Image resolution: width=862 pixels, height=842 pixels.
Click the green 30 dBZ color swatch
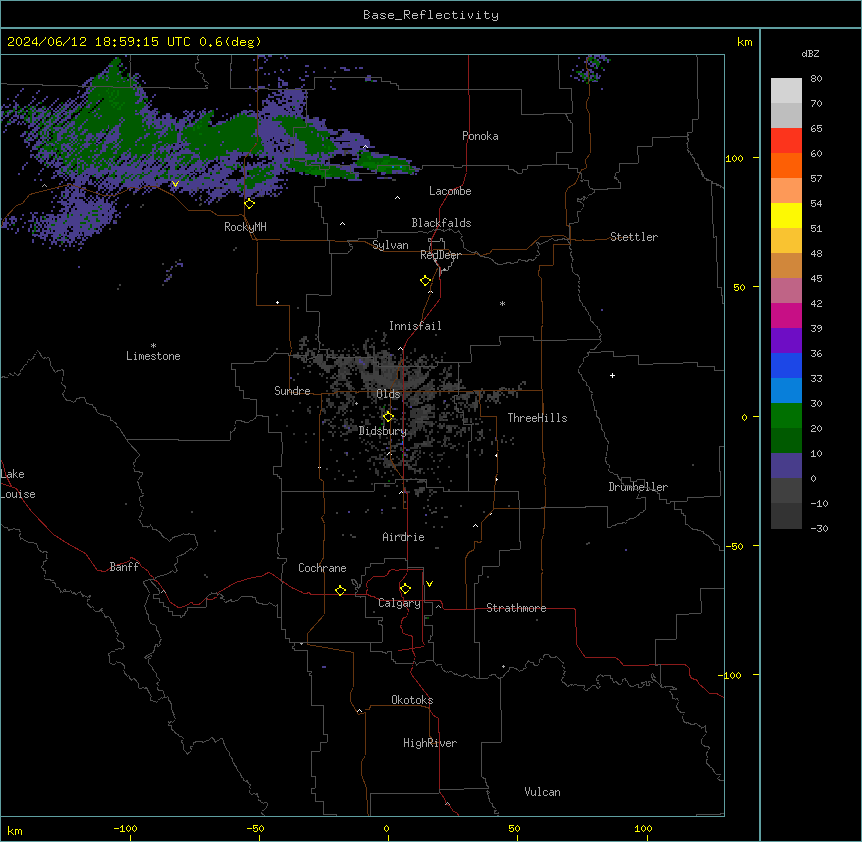point(786,416)
